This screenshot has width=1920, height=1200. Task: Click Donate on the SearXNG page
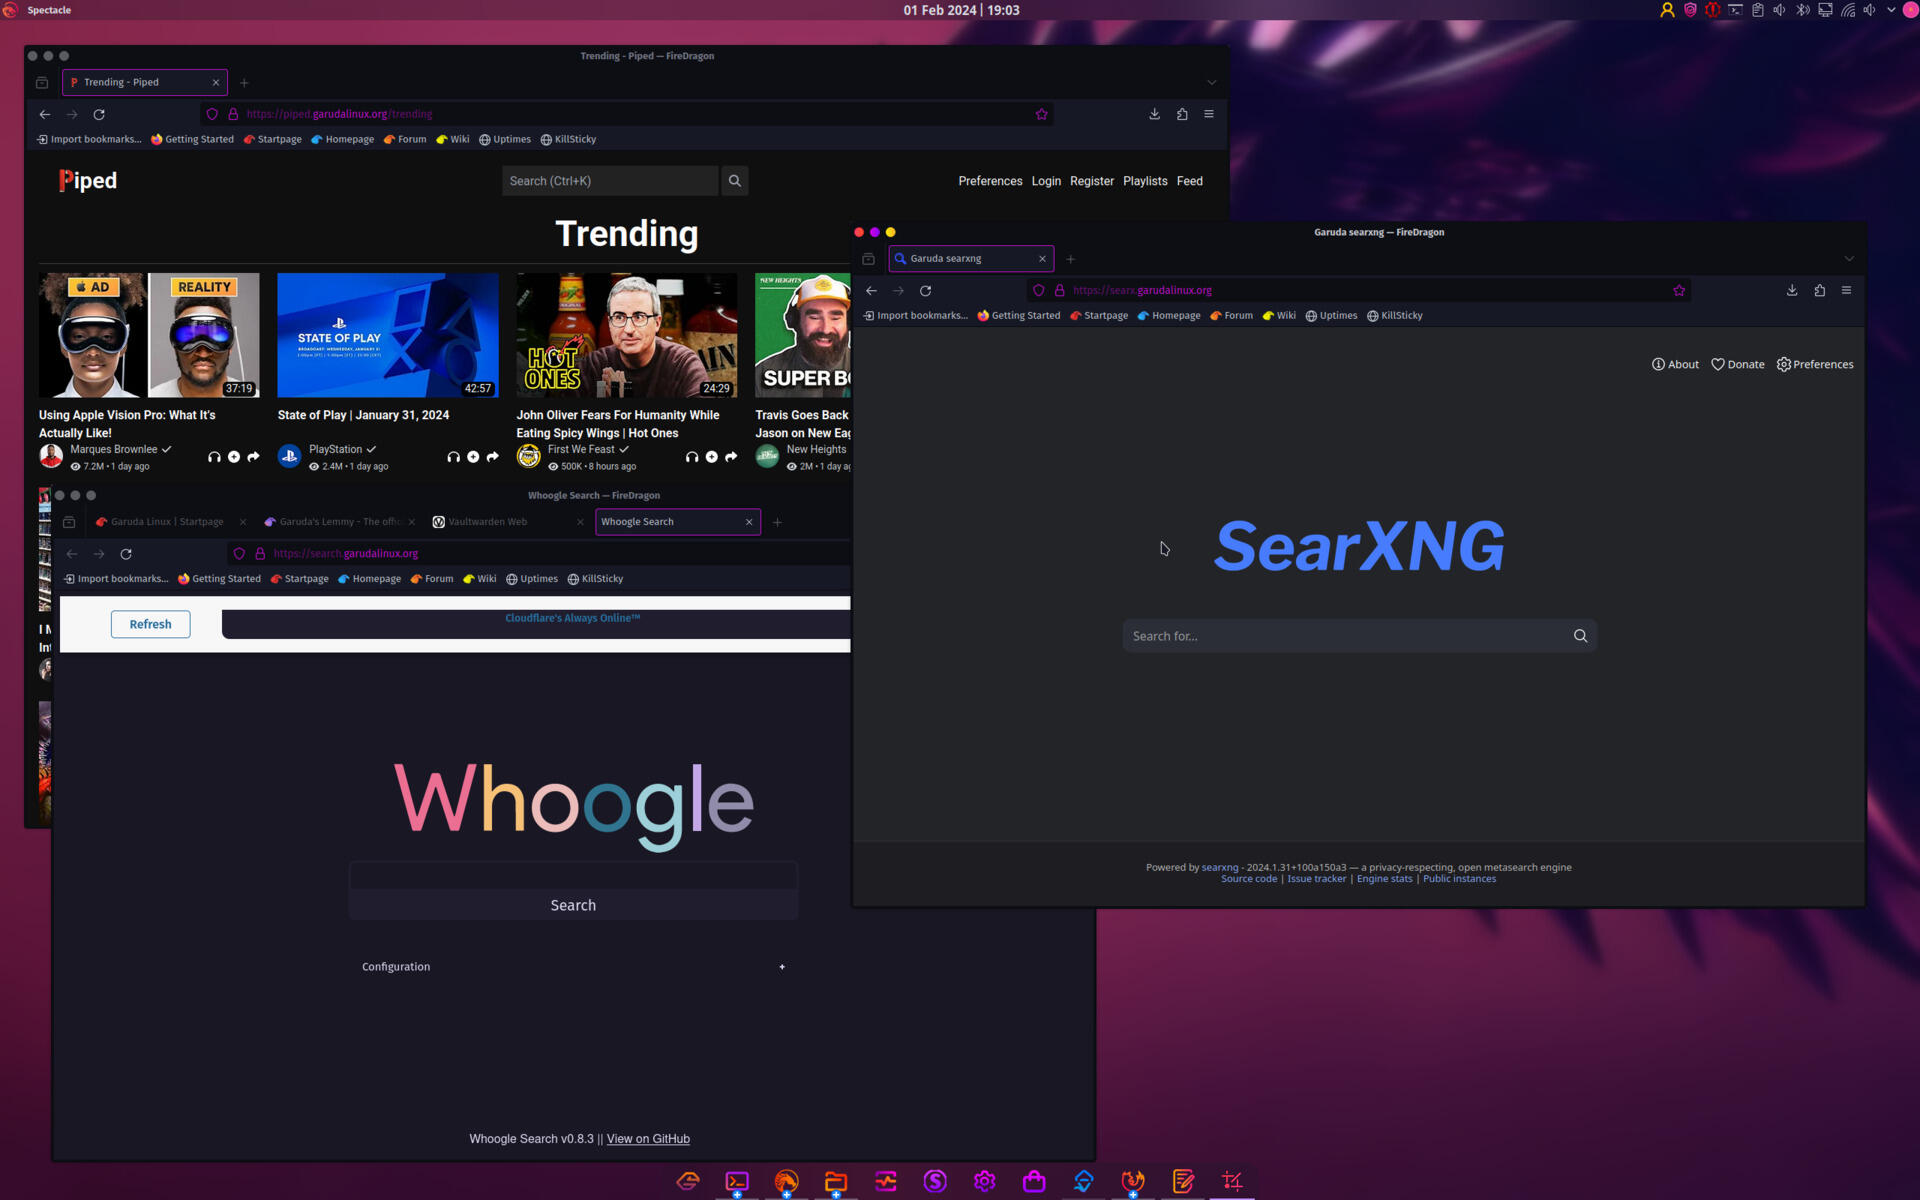pos(1738,364)
